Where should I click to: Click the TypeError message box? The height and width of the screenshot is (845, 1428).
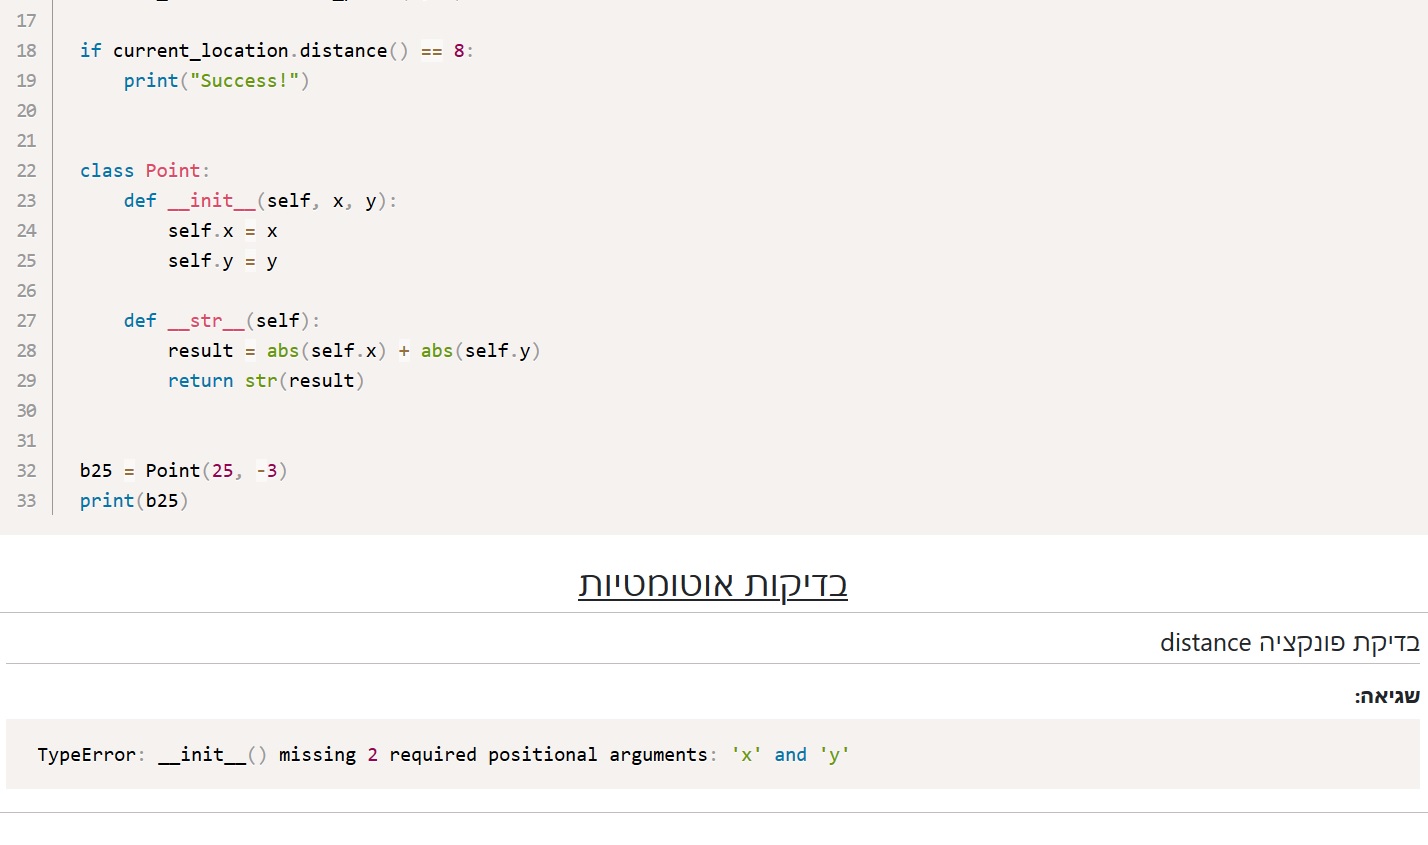point(713,754)
